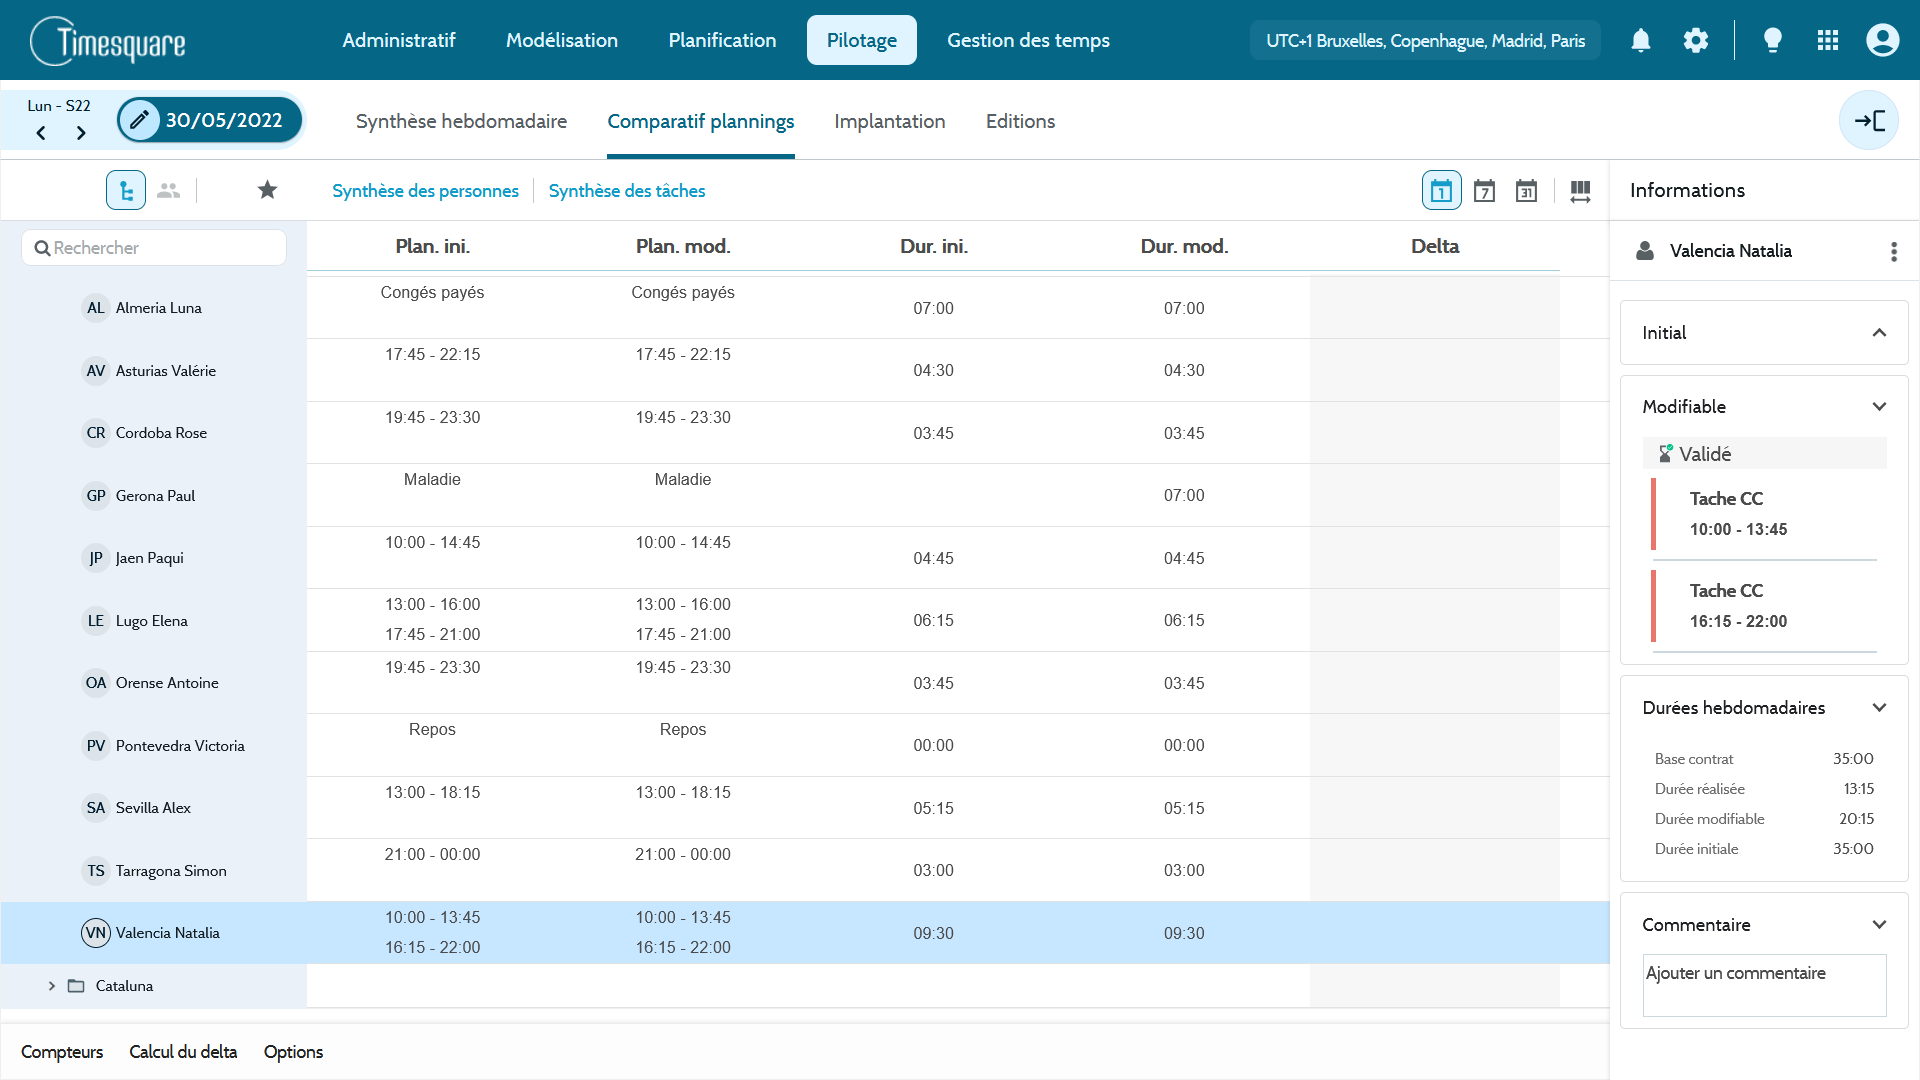Viewport: 1920px width, 1080px height.
Task: Toggle the favorites star
Action: 267,190
